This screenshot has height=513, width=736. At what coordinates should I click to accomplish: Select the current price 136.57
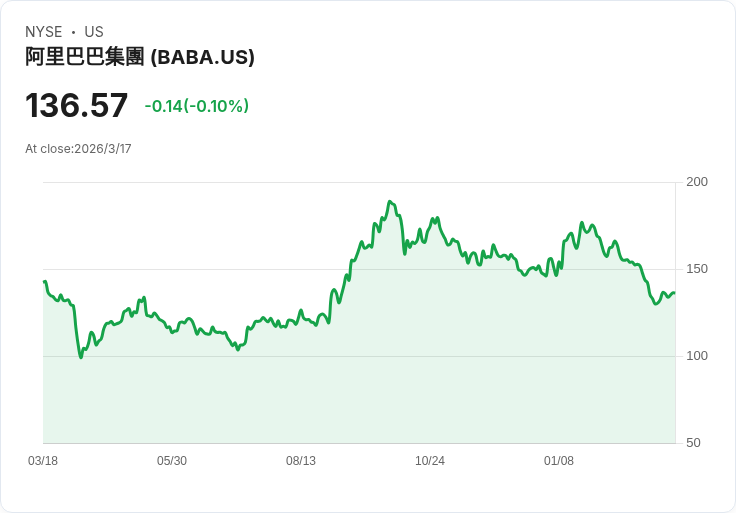[77, 106]
